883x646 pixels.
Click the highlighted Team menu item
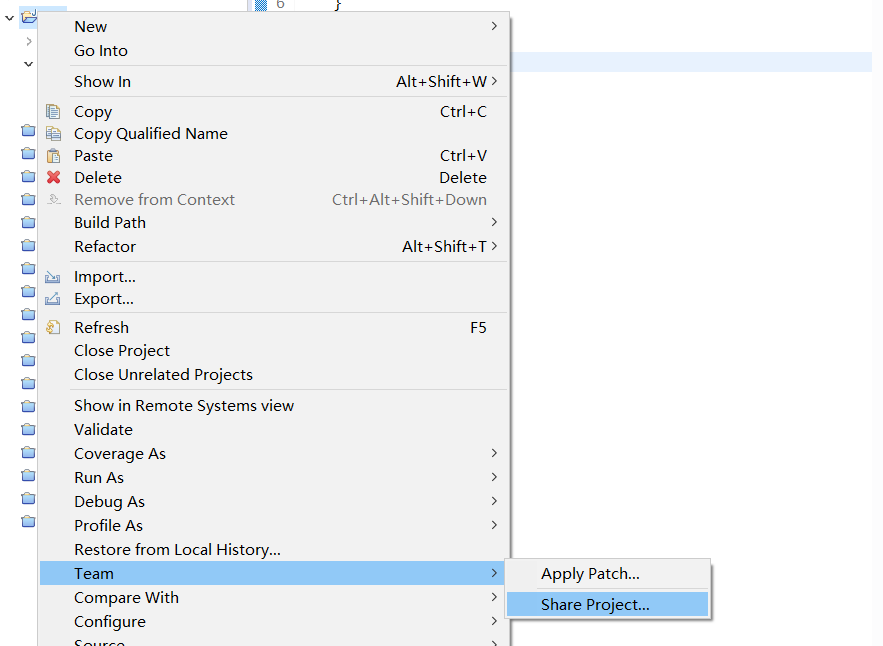point(274,573)
